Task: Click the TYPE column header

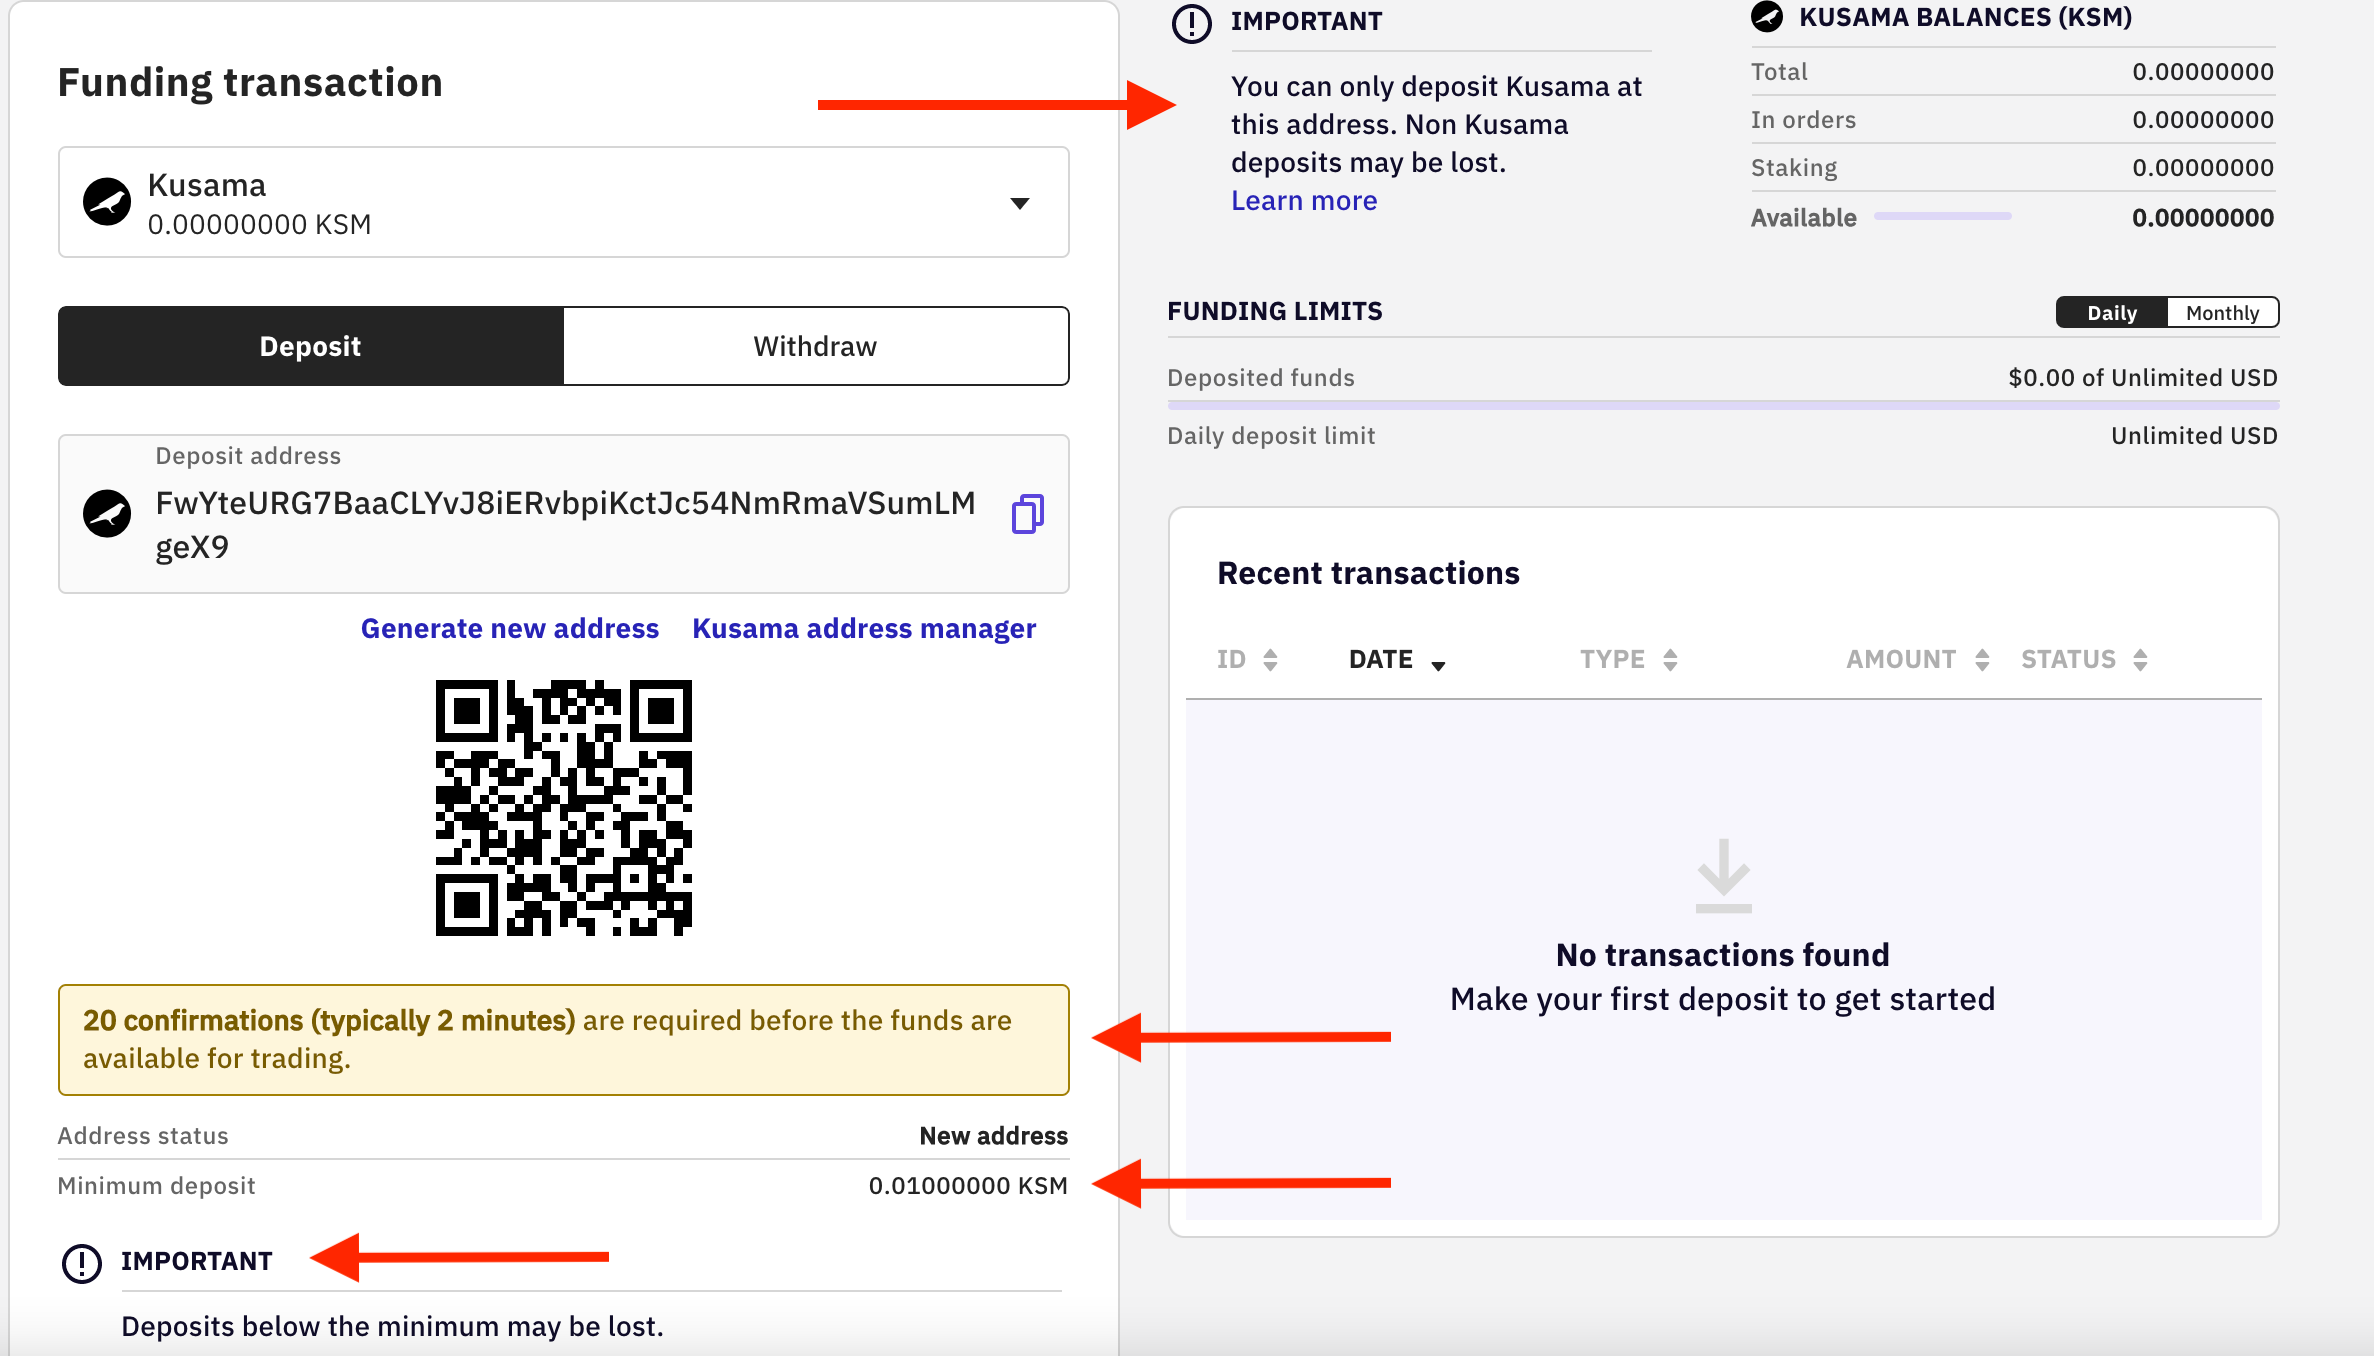Action: 1612,660
